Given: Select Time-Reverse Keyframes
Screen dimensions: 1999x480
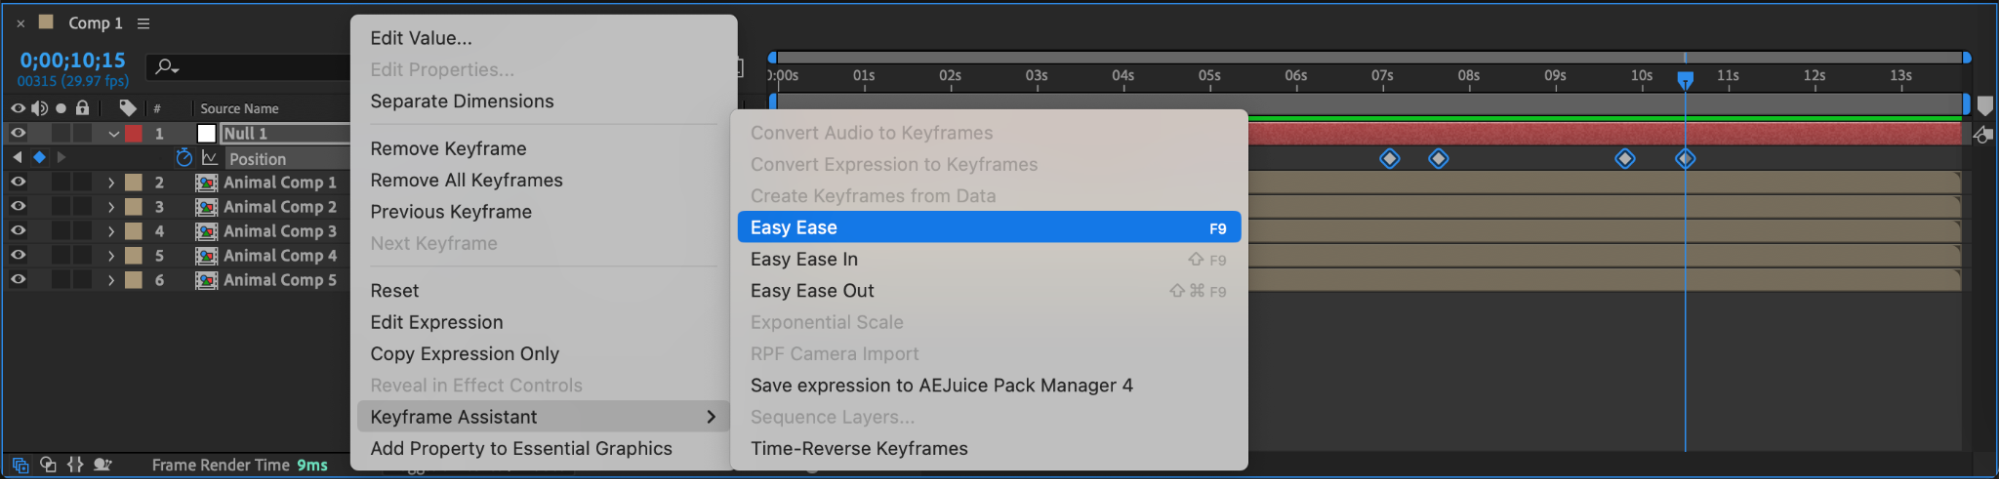Looking at the screenshot, I should pos(859,449).
